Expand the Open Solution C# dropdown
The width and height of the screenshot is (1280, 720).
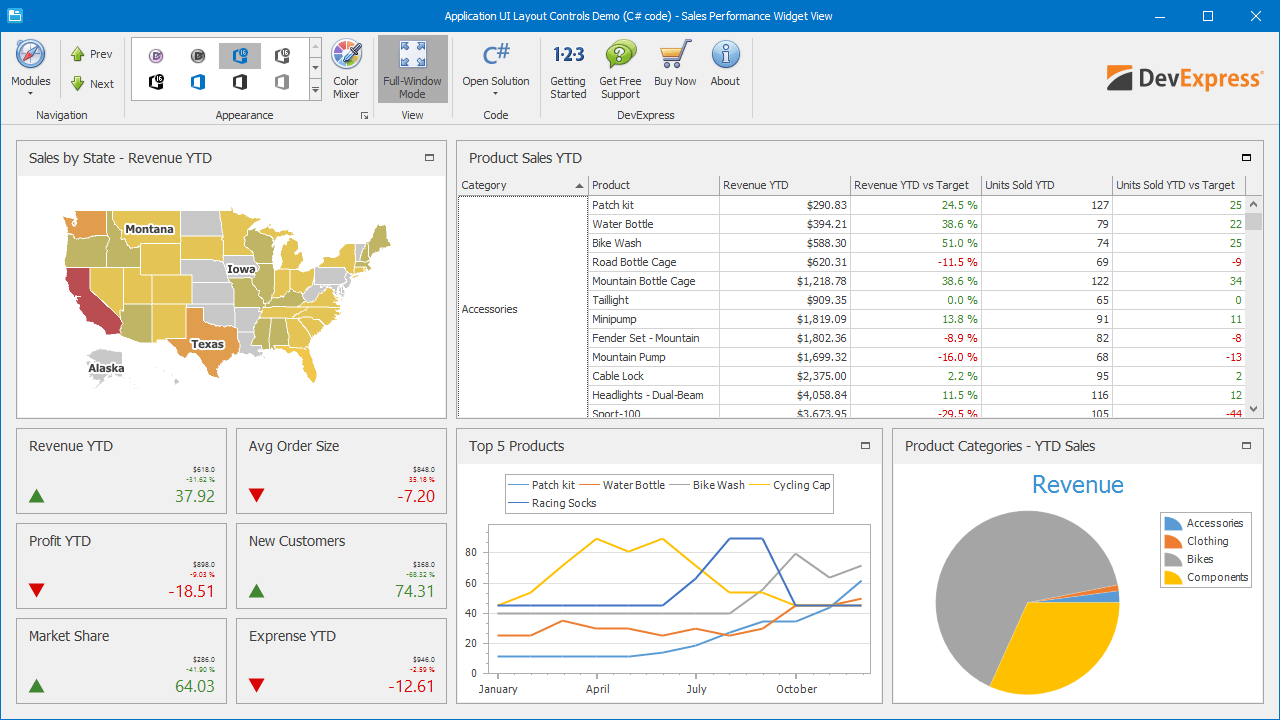coord(496,68)
